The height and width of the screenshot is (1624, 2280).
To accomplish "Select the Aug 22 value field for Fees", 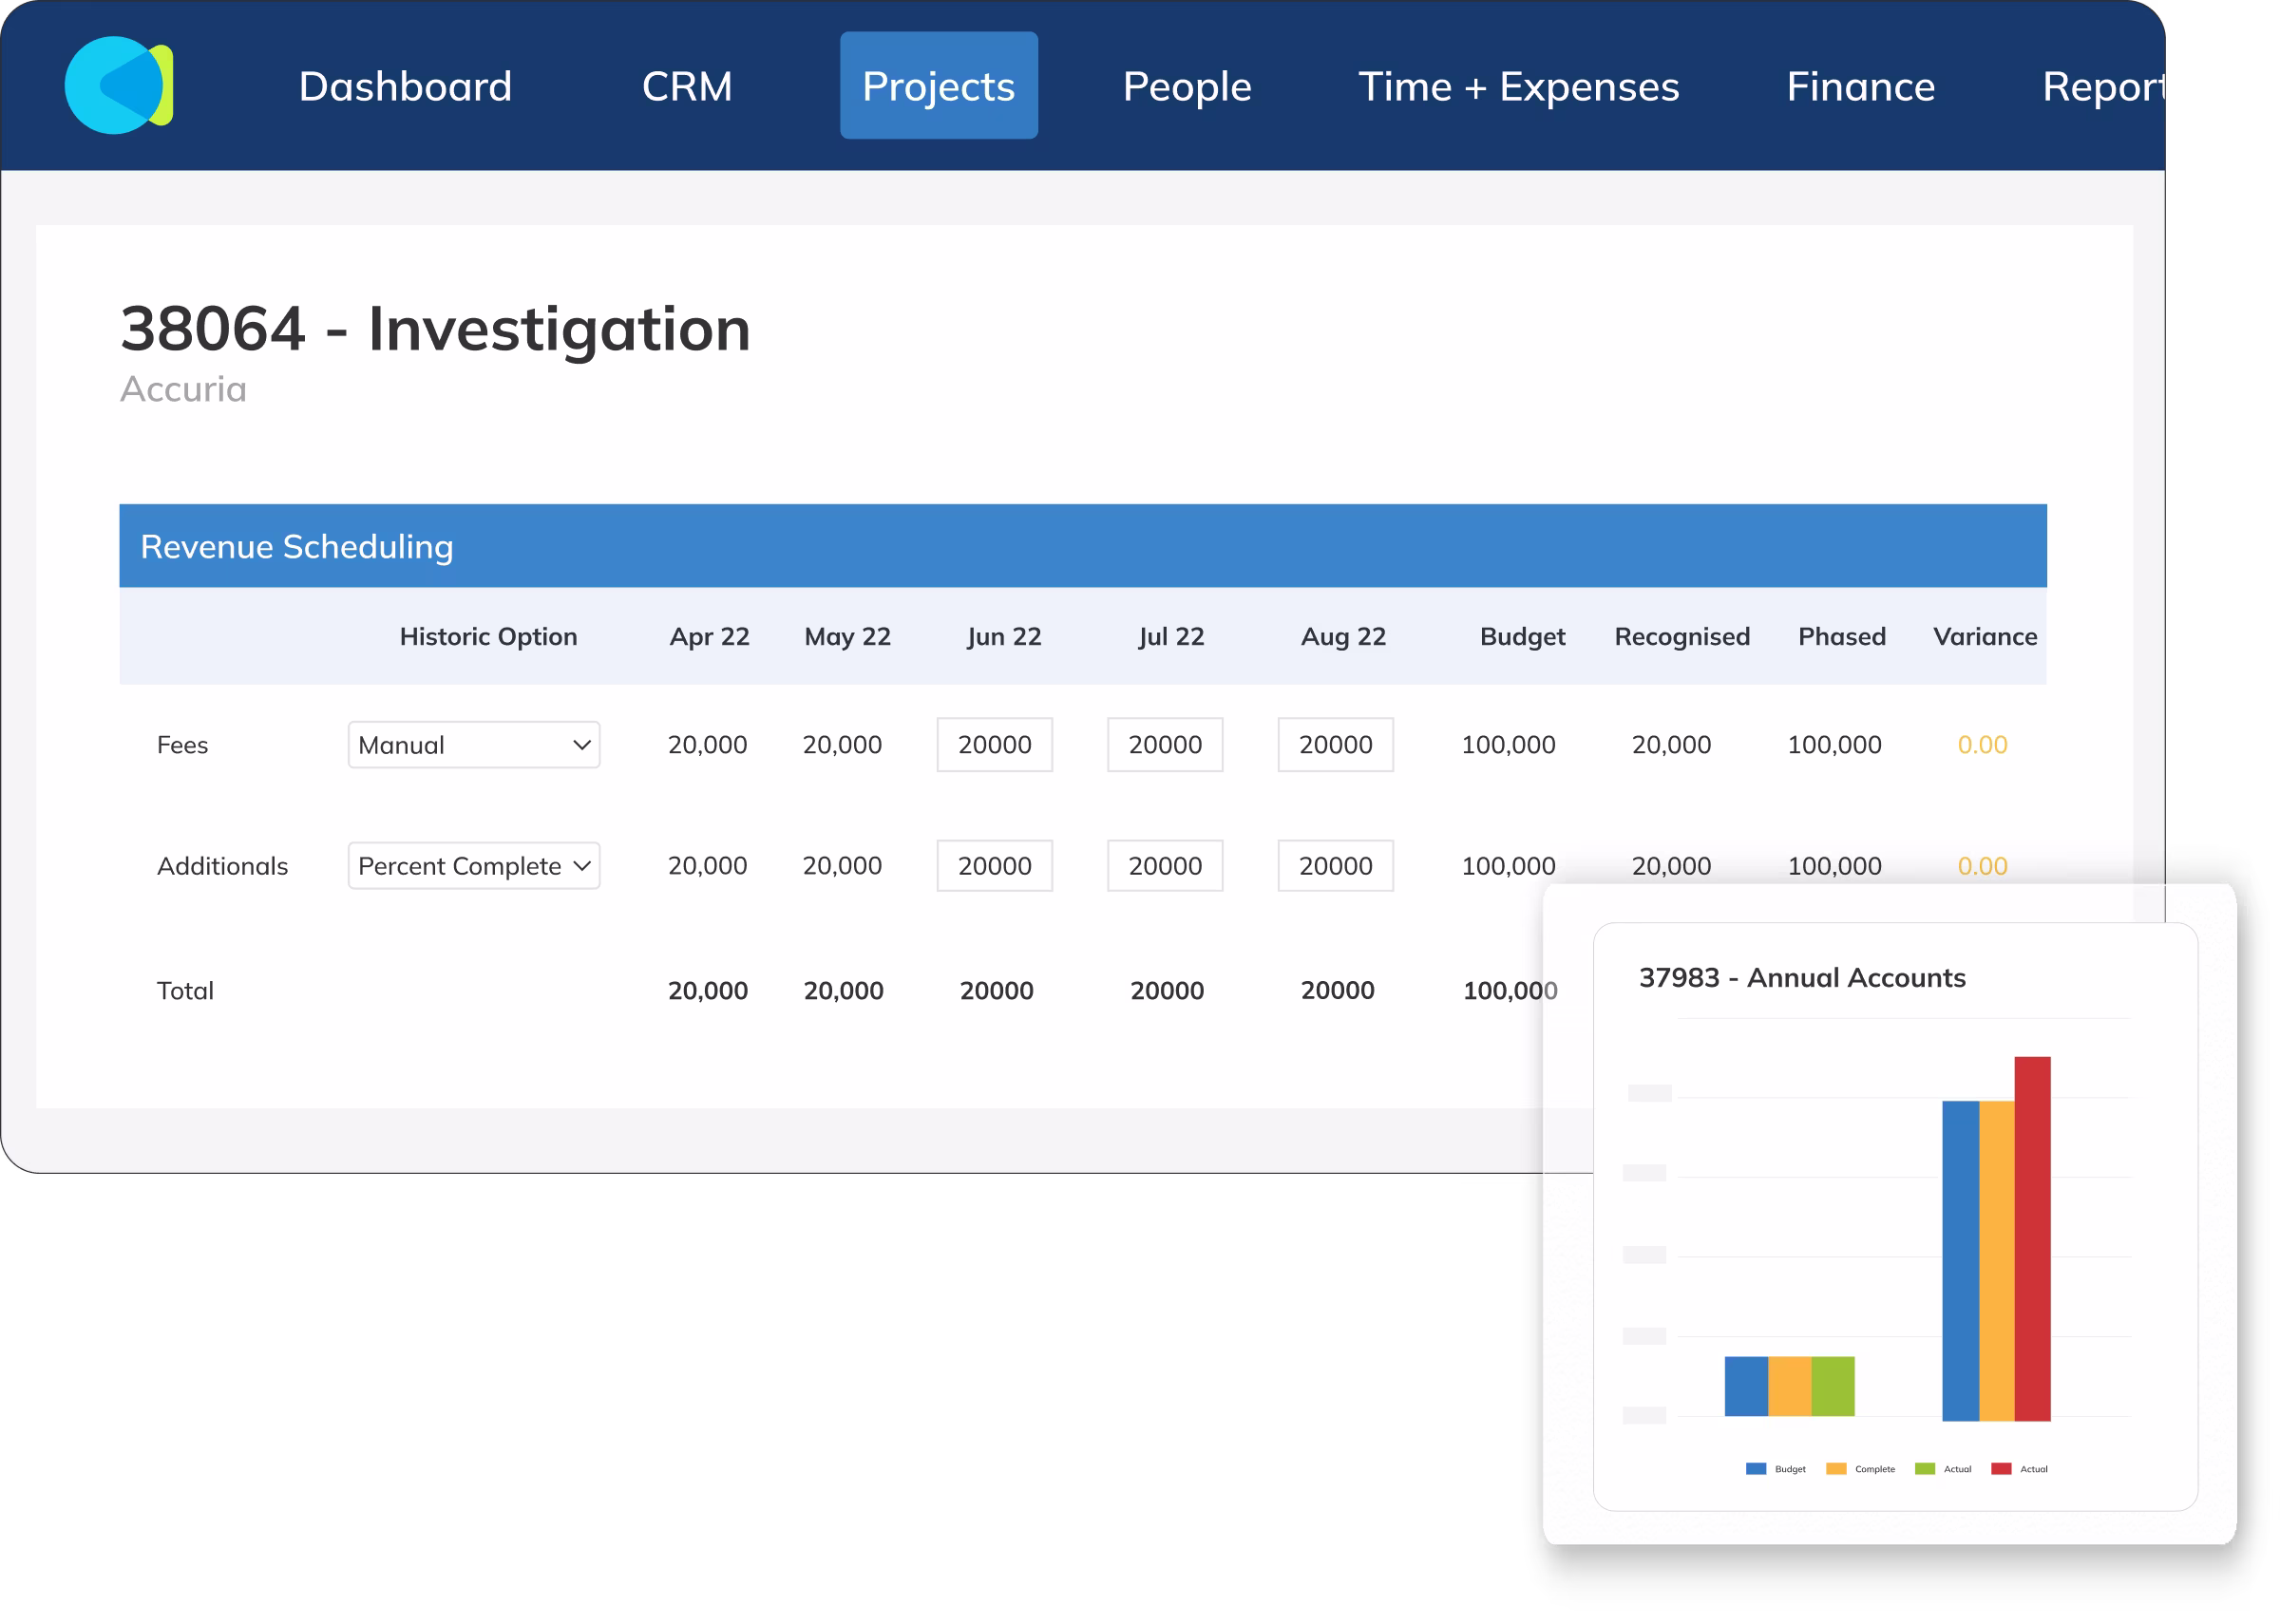I will click(1334, 744).
